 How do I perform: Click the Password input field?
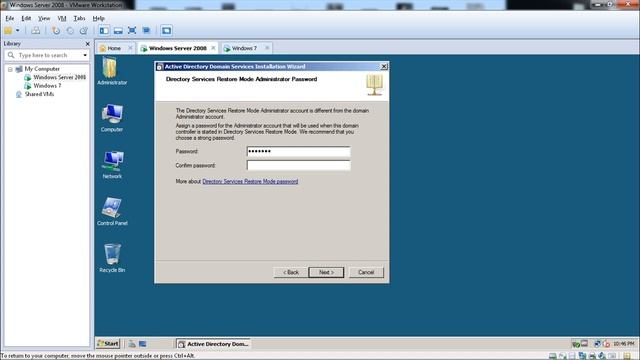(x=298, y=151)
